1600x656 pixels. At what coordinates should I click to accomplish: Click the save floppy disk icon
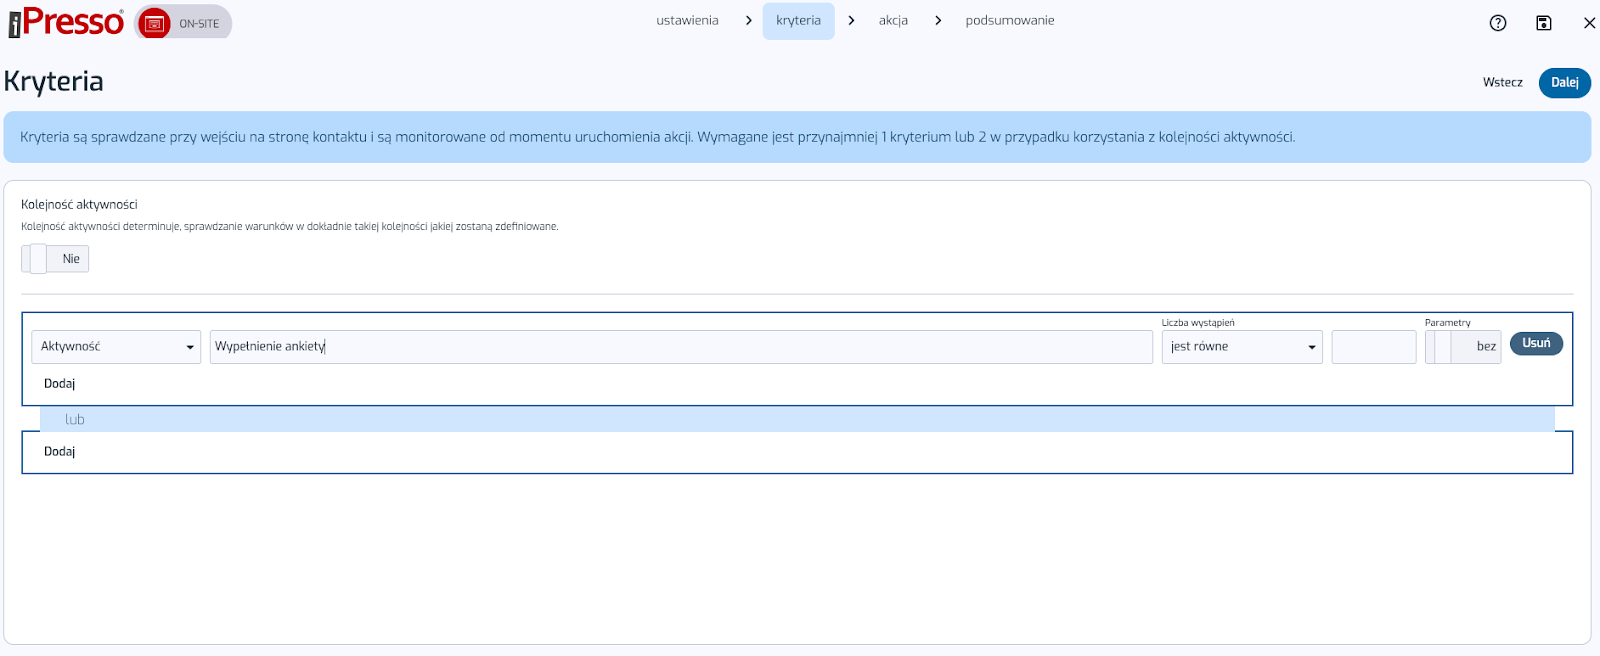(1543, 23)
